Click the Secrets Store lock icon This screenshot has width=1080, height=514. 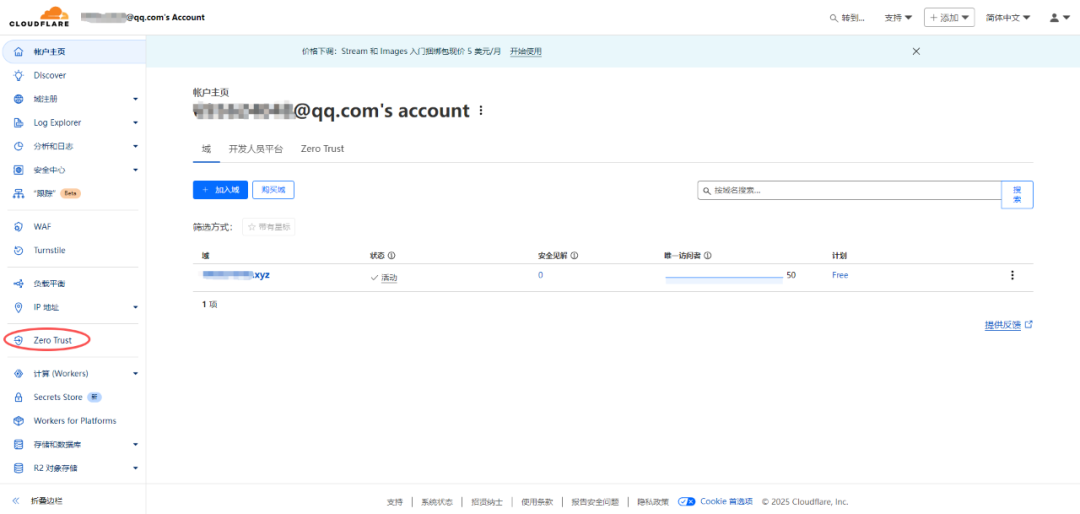click(19, 398)
